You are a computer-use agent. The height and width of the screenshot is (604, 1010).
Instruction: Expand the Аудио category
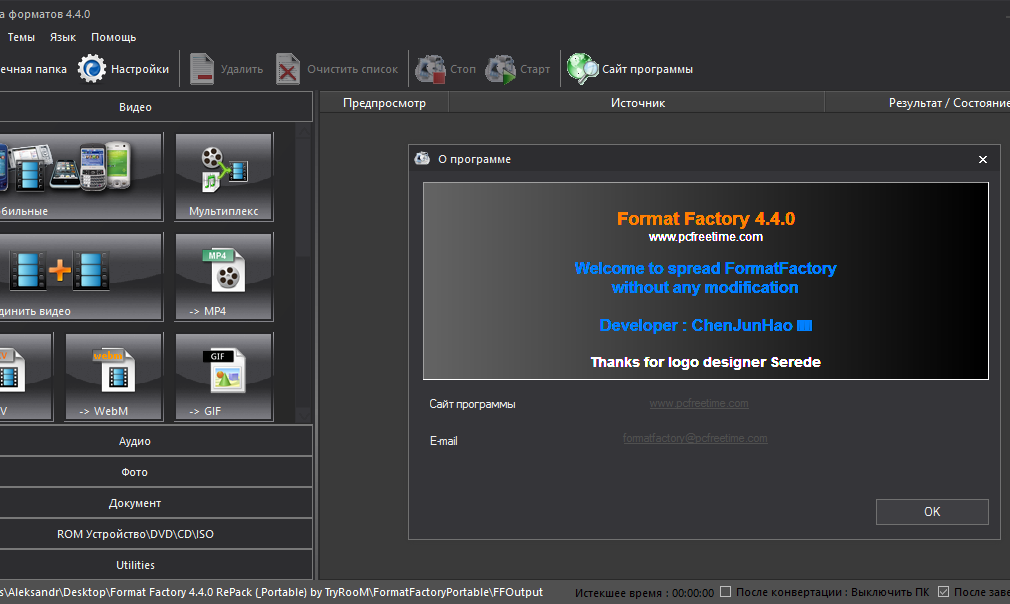[156, 441]
